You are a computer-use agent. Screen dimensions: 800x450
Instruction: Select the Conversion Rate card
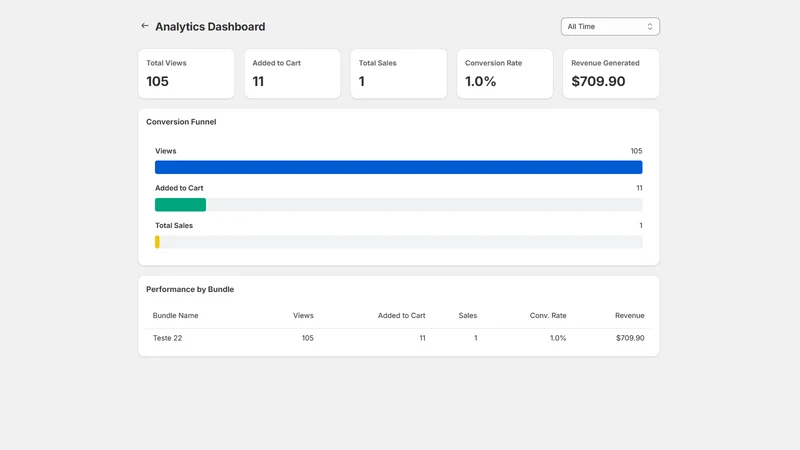[x=505, y=74]
